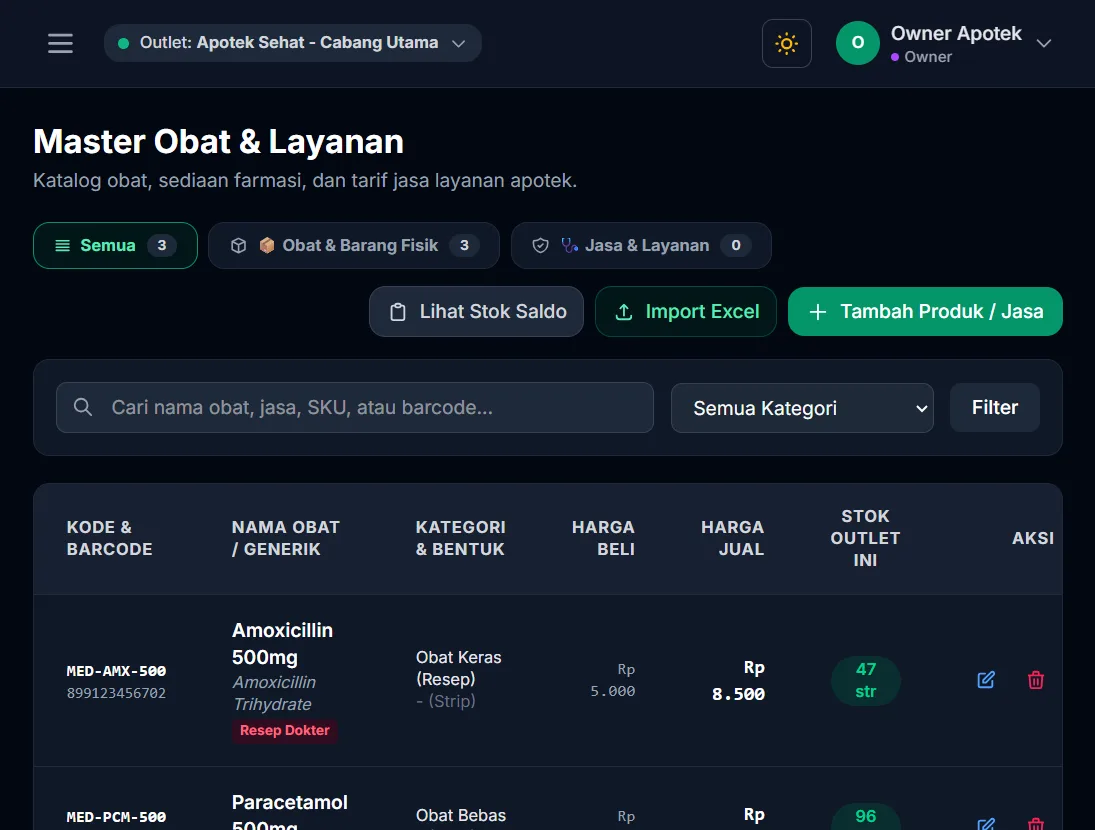Edit the Amoxicillin 500mg row
This screenshot has width=1095, height=830.
pyautogui.click(x=985, y=679)
